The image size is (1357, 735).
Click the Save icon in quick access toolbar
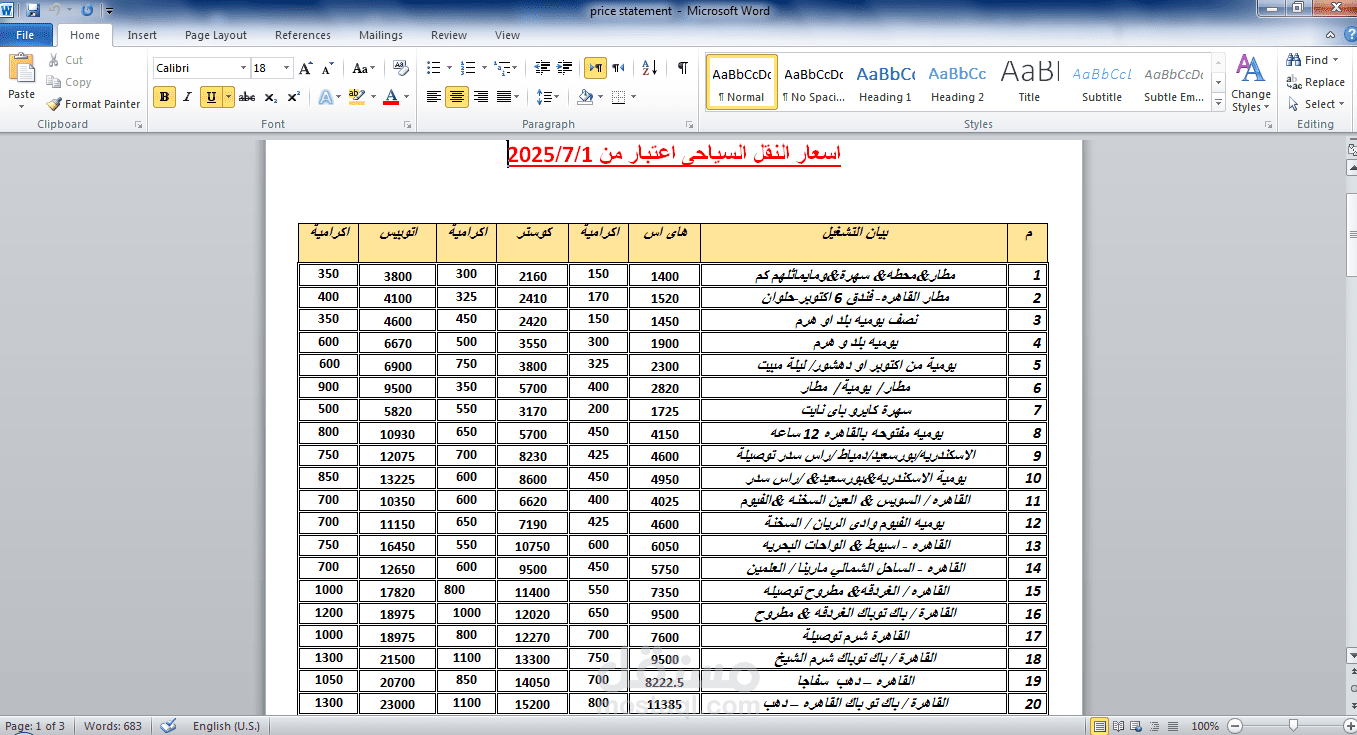[33, 10]
